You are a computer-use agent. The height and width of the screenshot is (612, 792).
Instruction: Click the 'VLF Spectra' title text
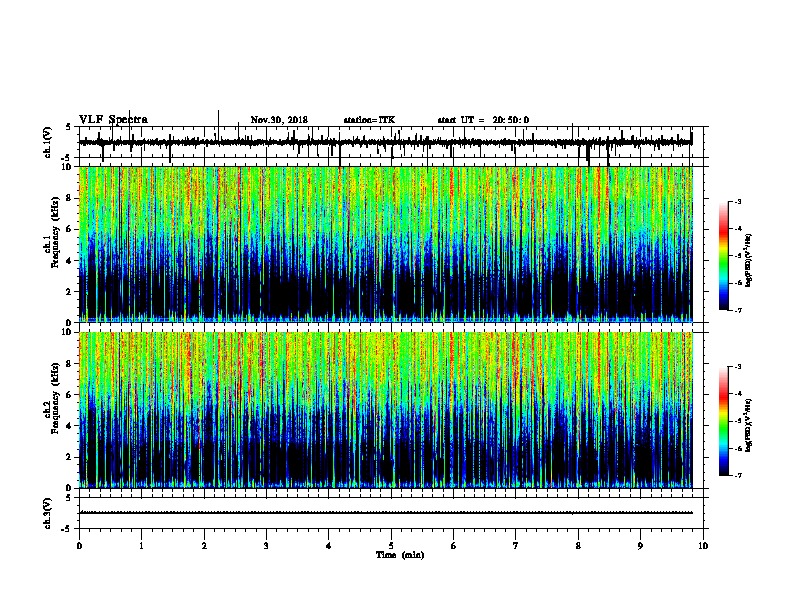[113, 120]
